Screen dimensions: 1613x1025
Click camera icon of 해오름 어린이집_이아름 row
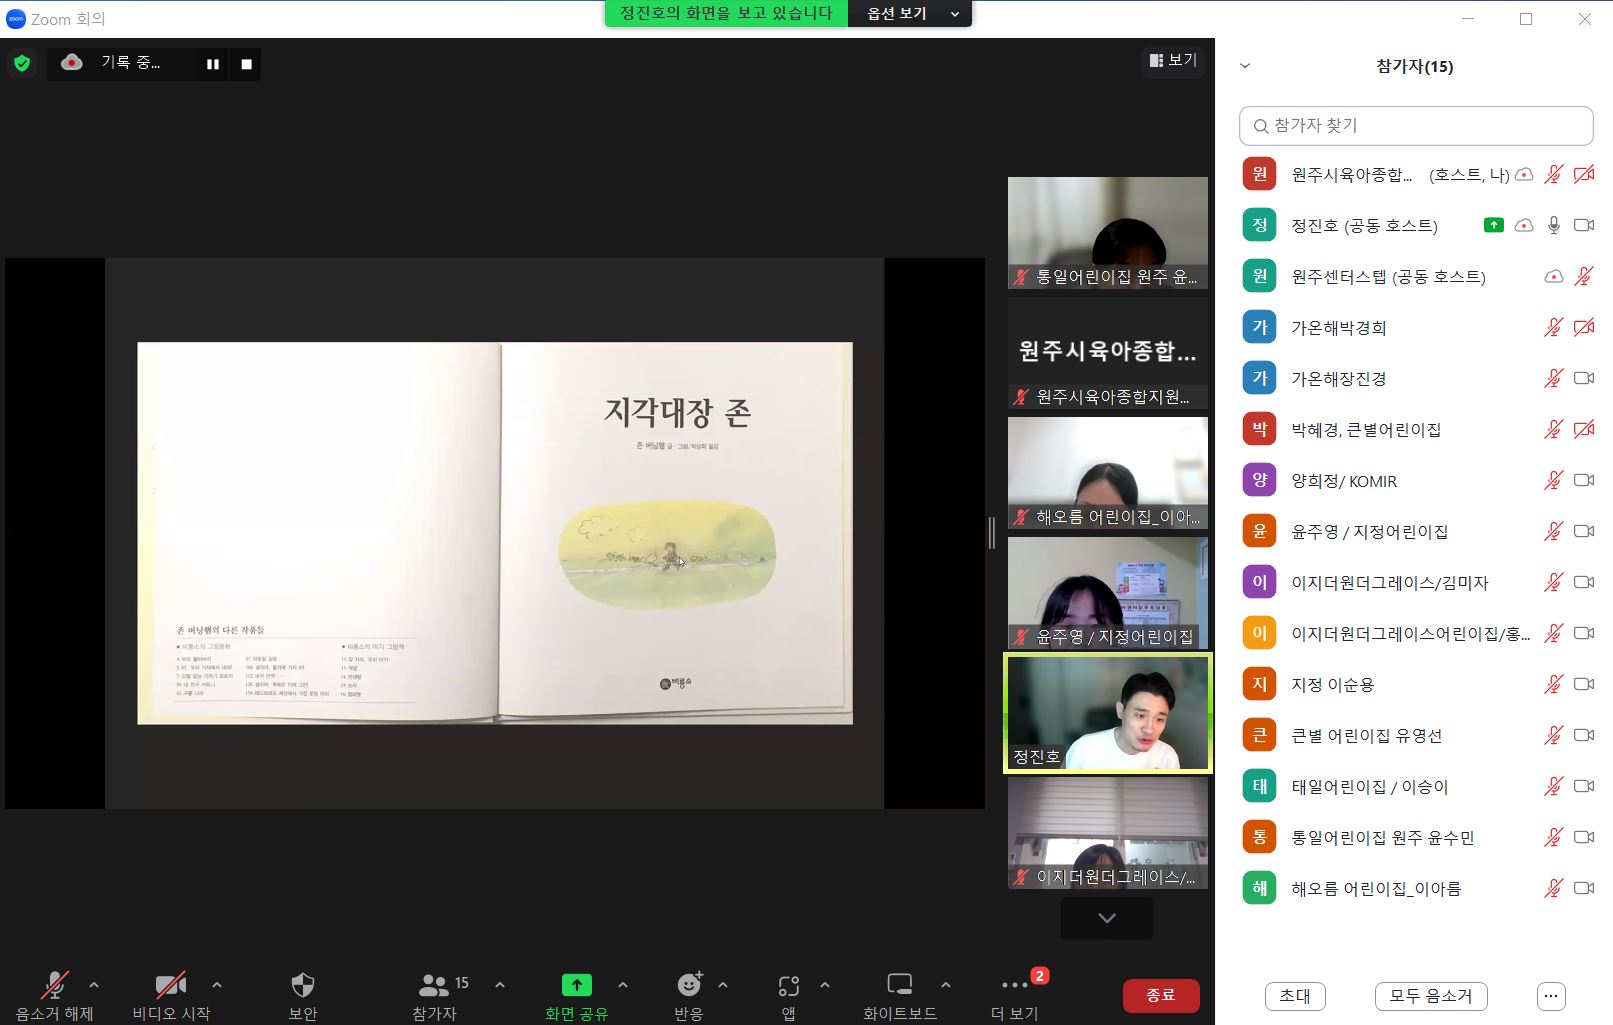coord(1584,889)
